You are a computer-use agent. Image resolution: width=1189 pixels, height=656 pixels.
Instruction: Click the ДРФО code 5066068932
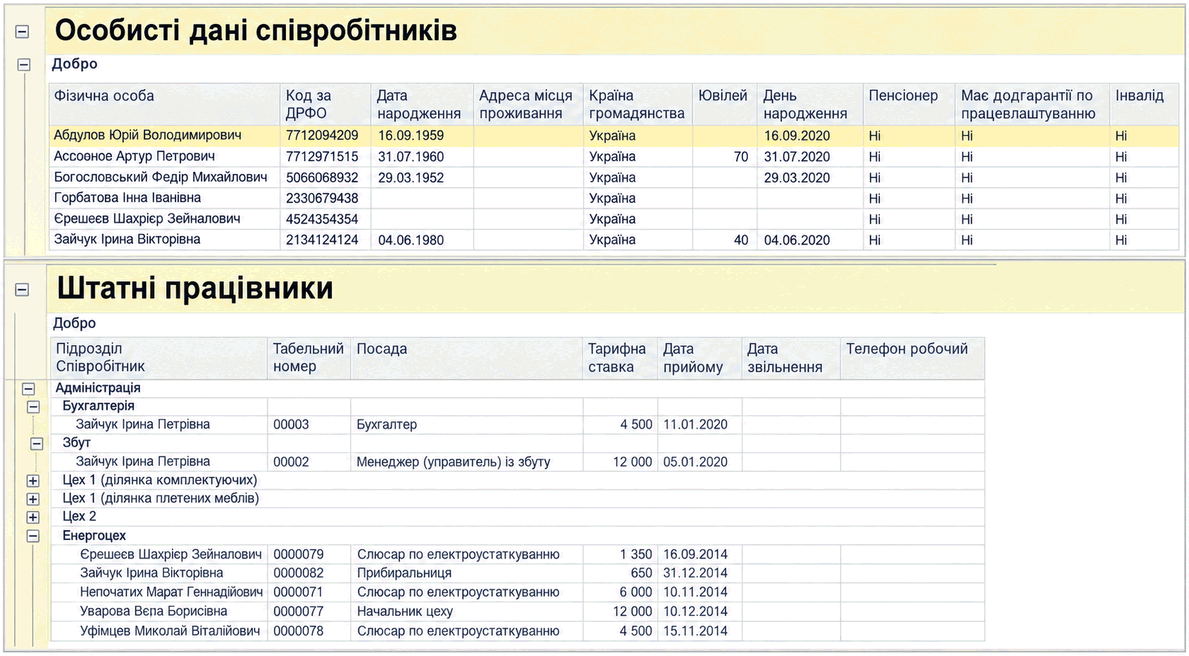(x=322, y=178)
